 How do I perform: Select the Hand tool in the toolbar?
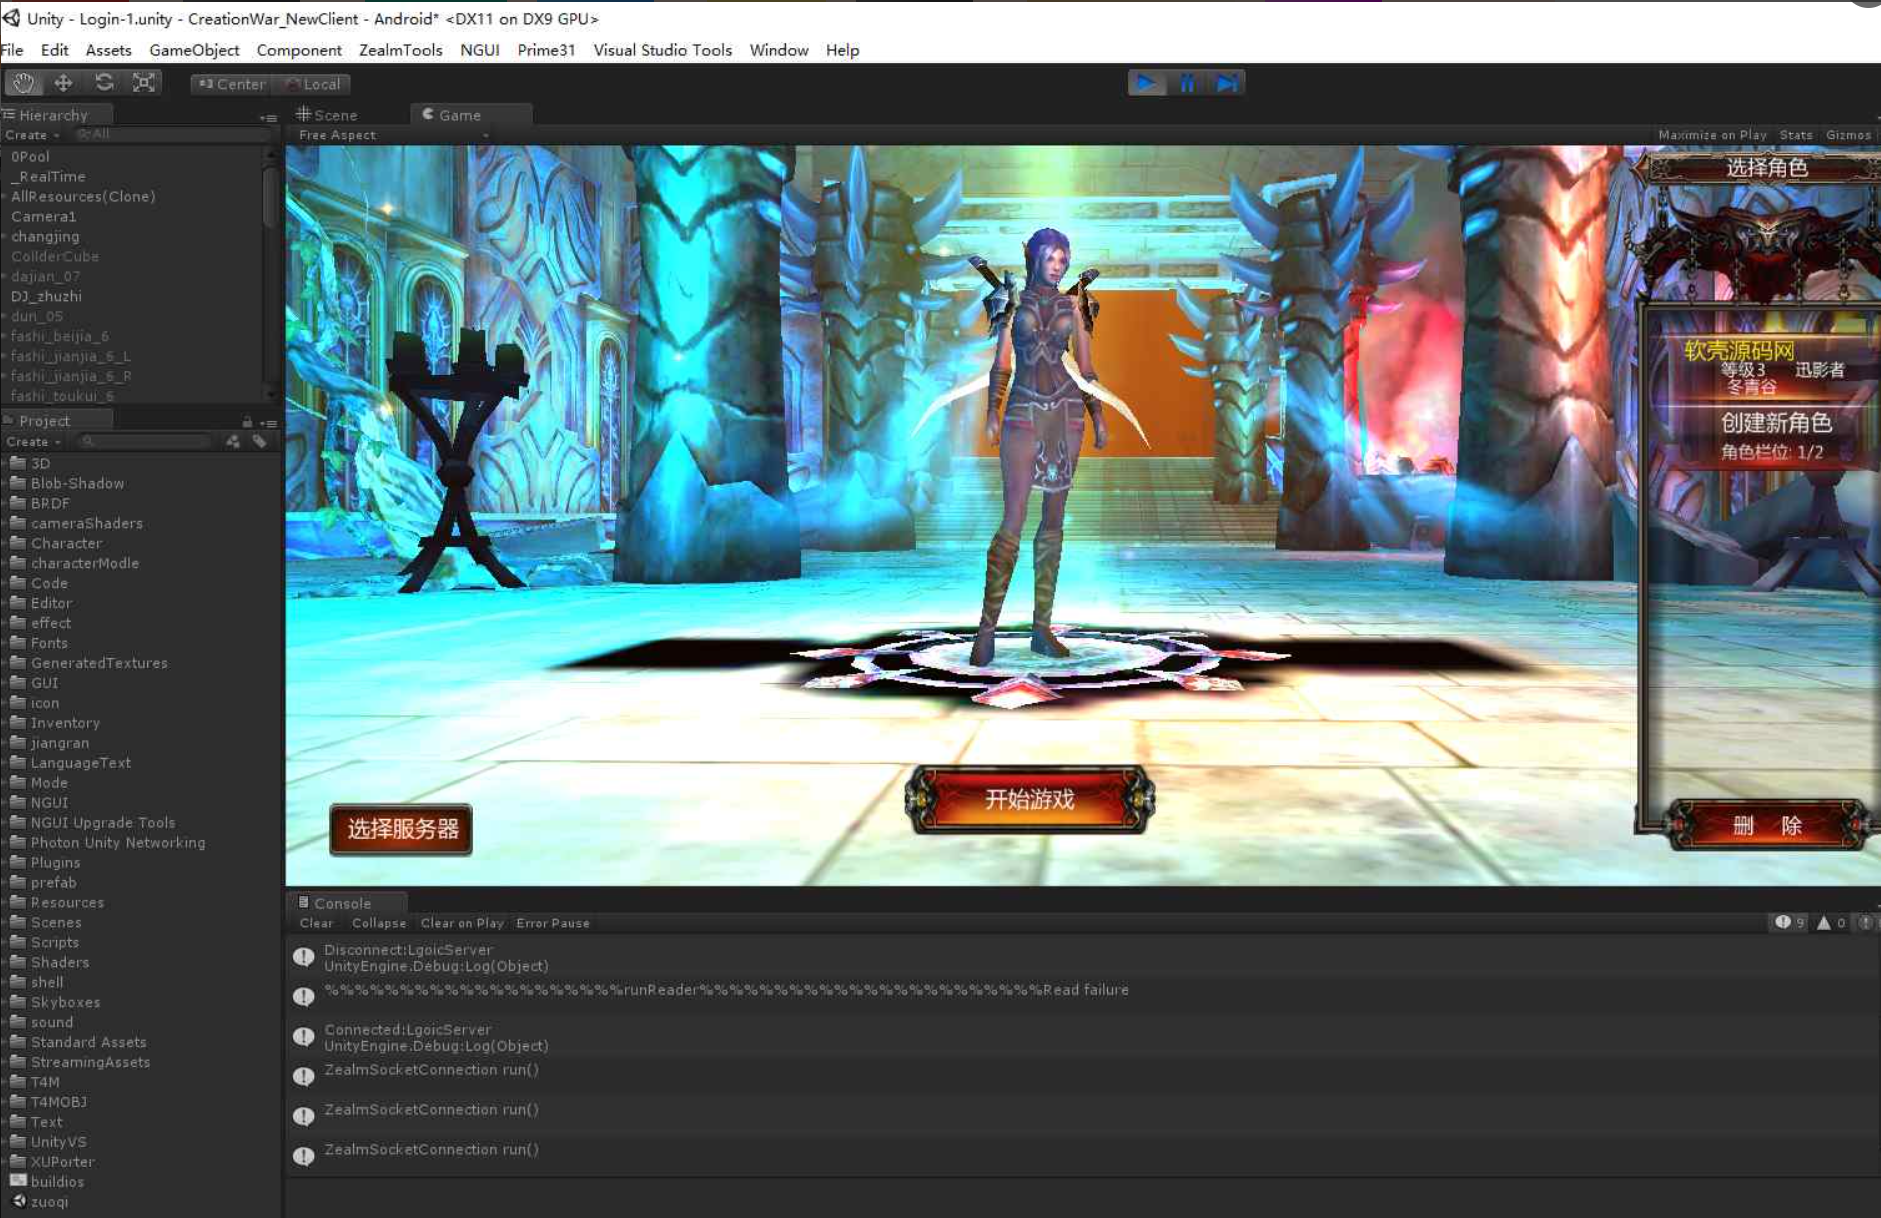[x=23, y=83]
